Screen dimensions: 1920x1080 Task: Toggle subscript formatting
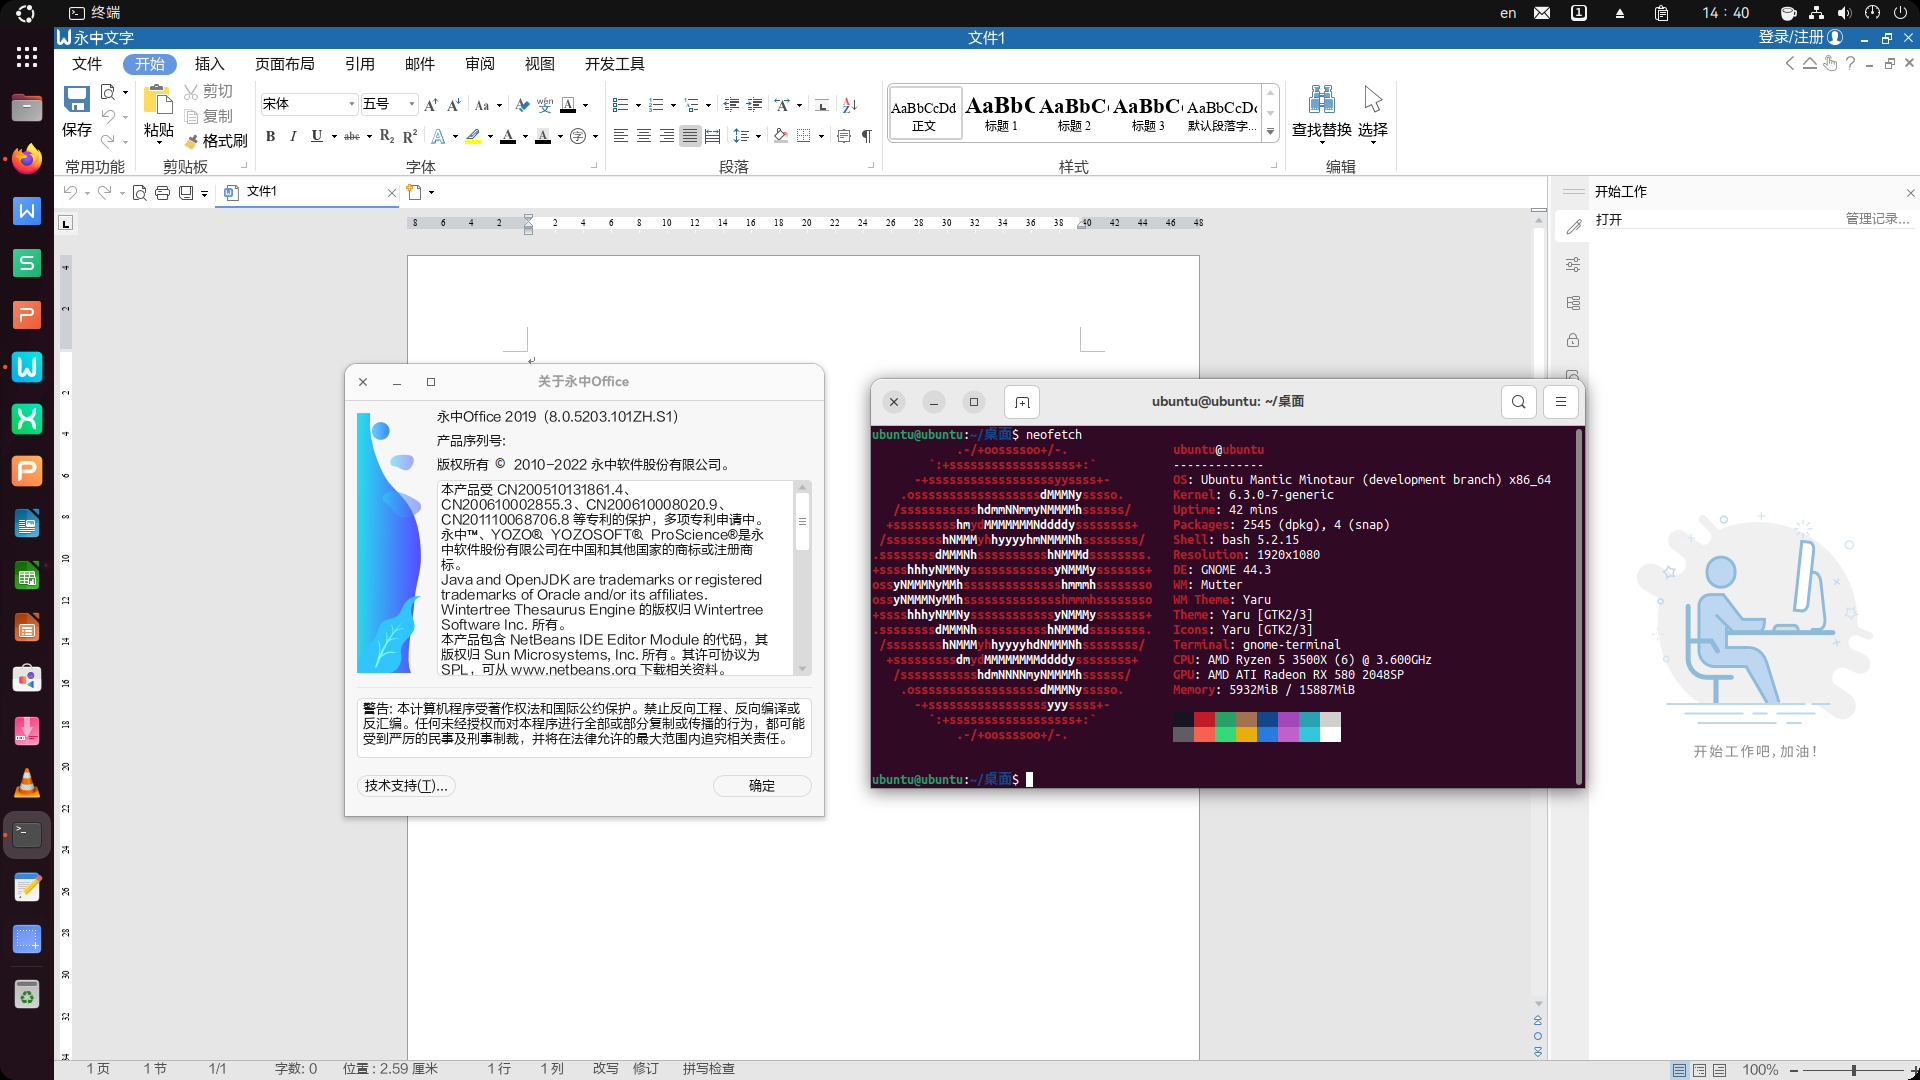coord(387,136)
